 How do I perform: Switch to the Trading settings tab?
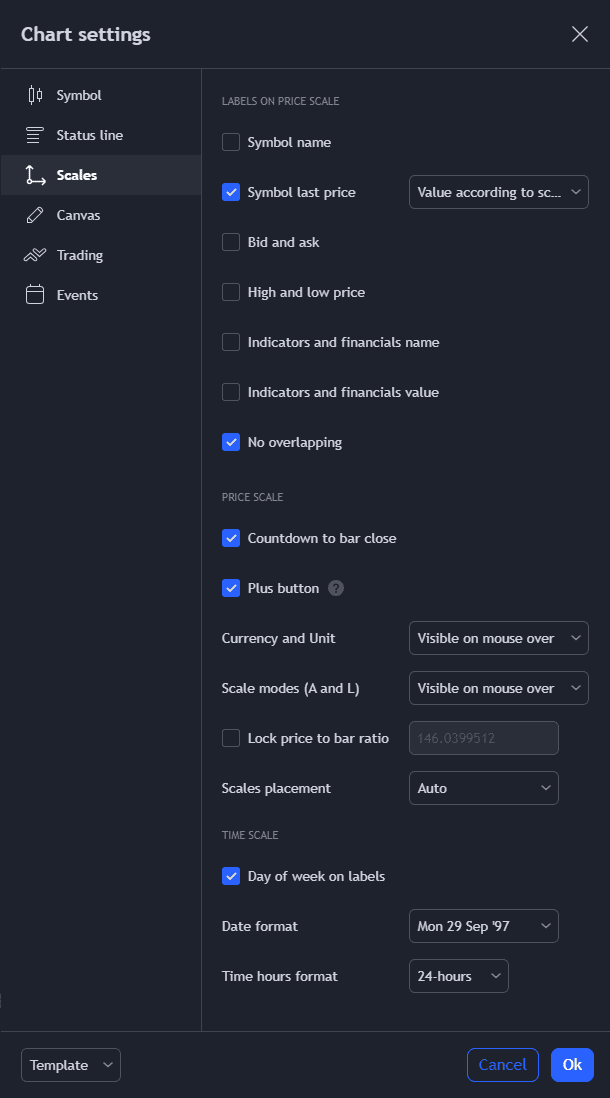click(x=80, y=255)
